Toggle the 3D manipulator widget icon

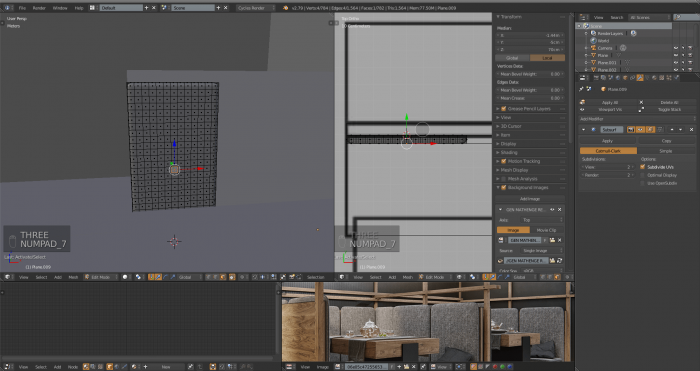152,277
